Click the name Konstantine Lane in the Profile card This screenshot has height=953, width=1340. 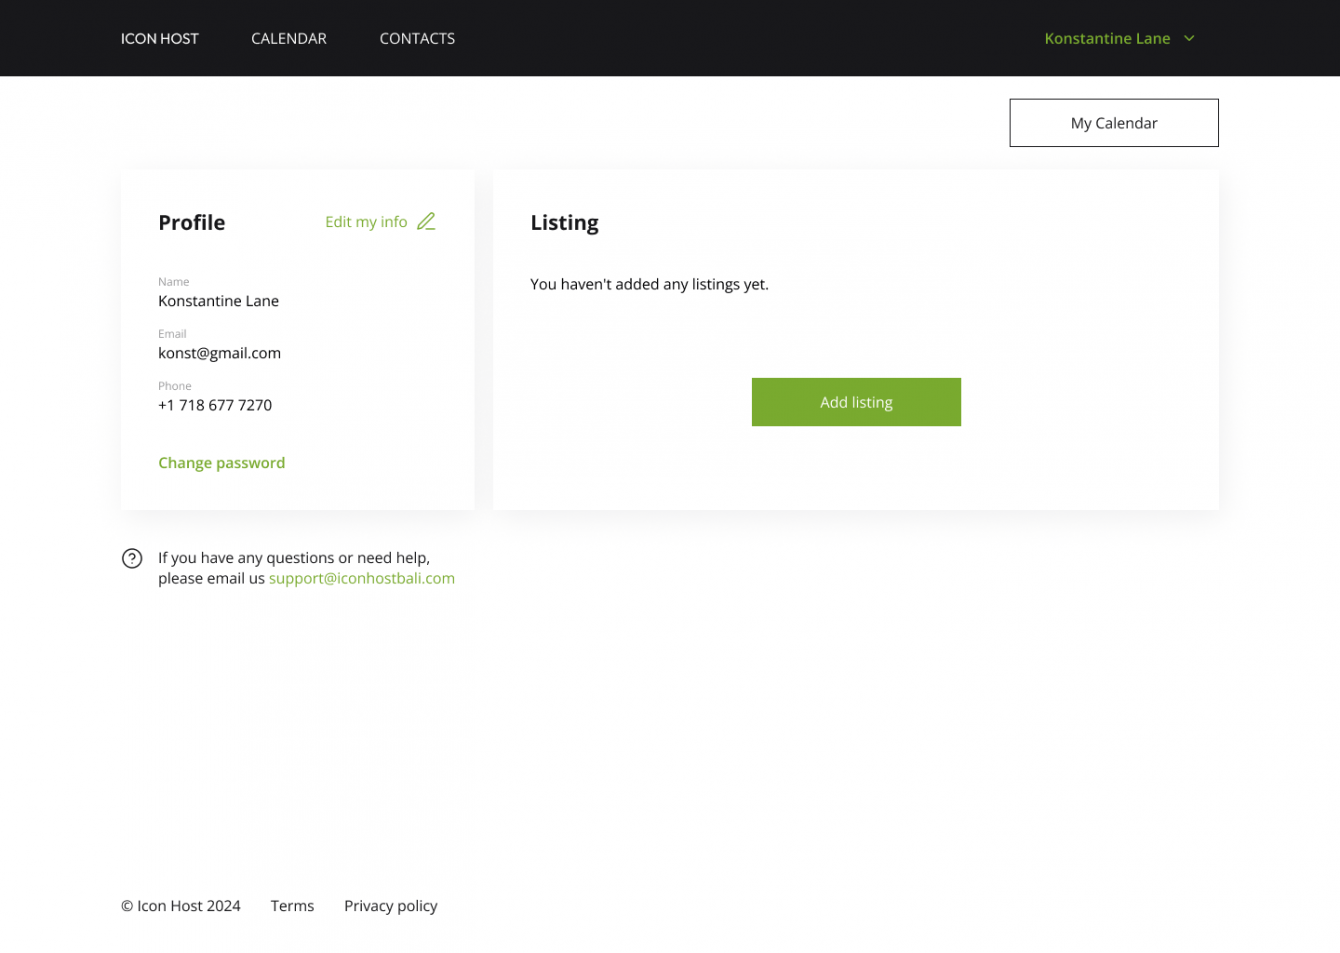click(x=218, y=301)
